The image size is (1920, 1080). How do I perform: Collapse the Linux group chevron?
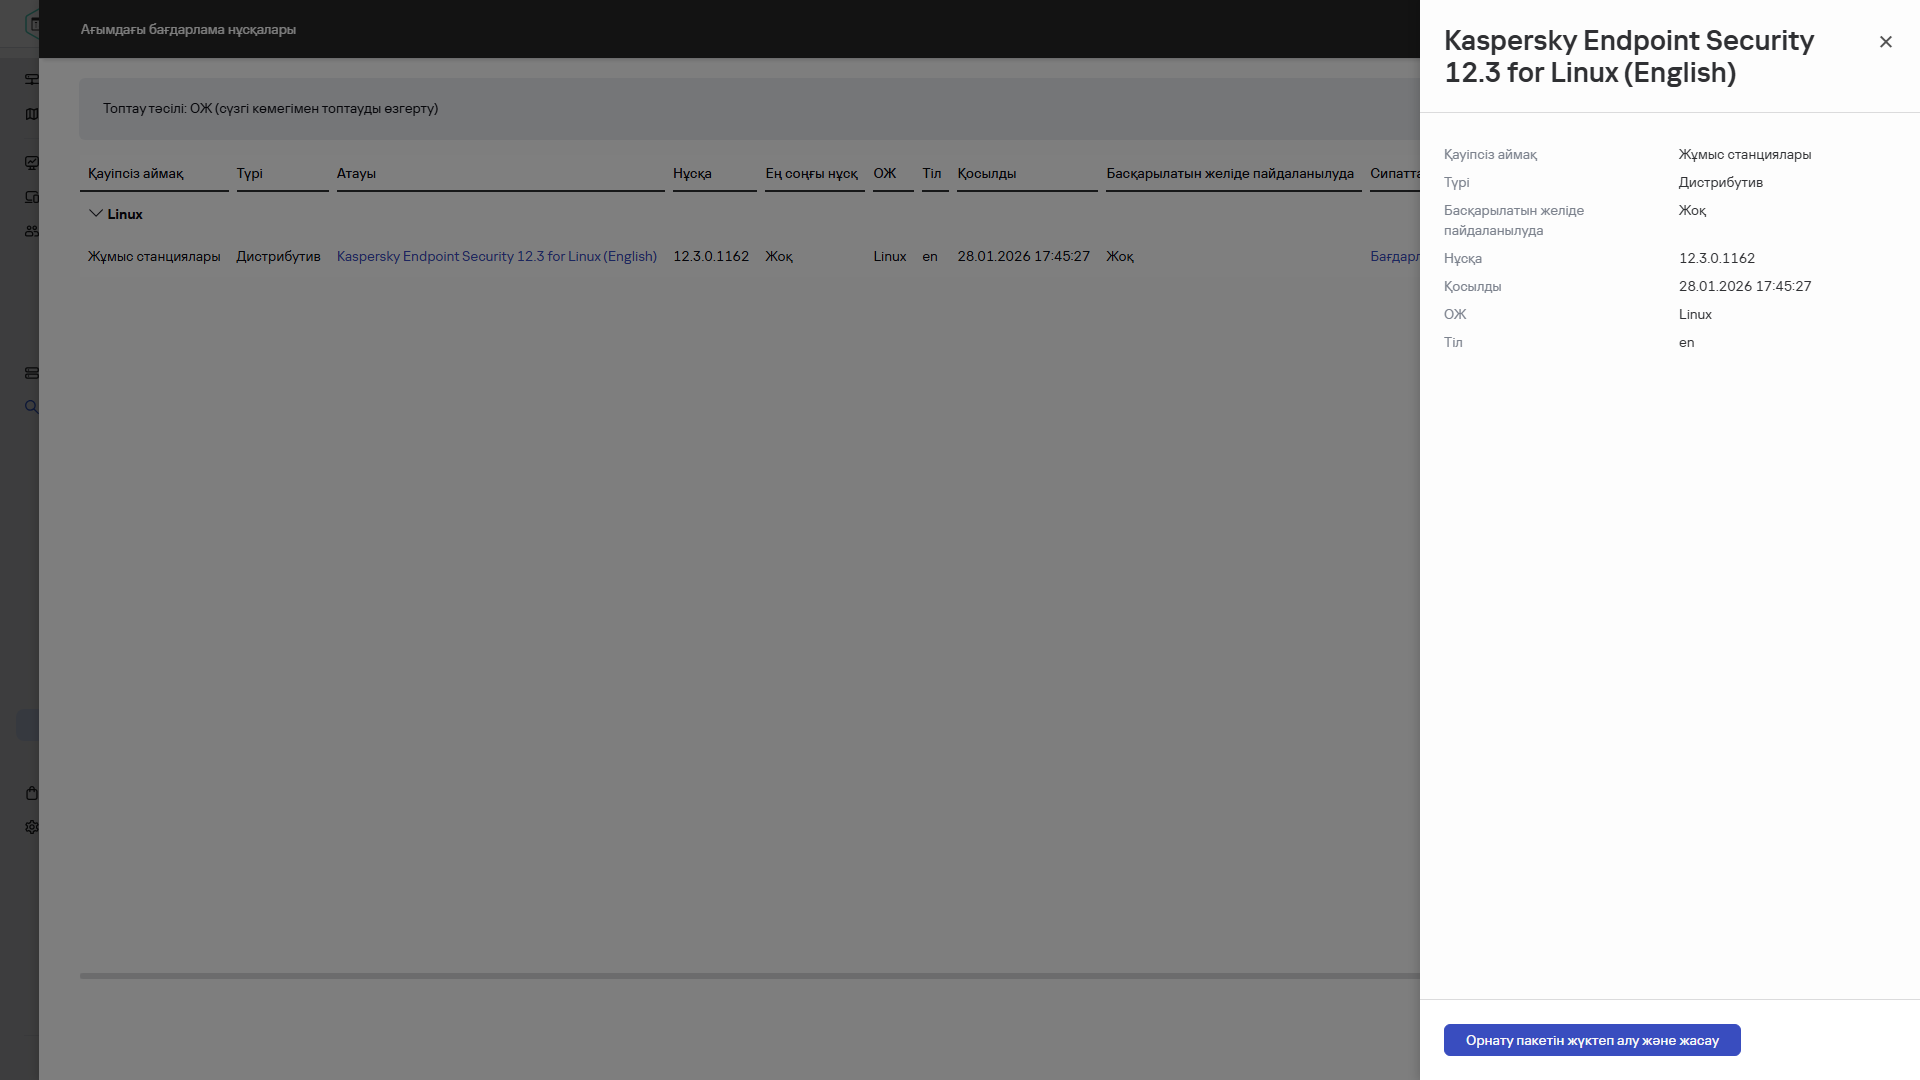(96, 214)
